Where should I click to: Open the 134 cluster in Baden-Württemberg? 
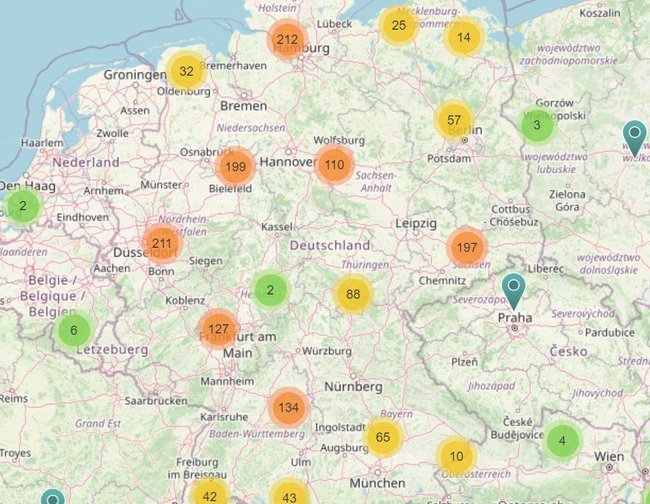[289, 407]
